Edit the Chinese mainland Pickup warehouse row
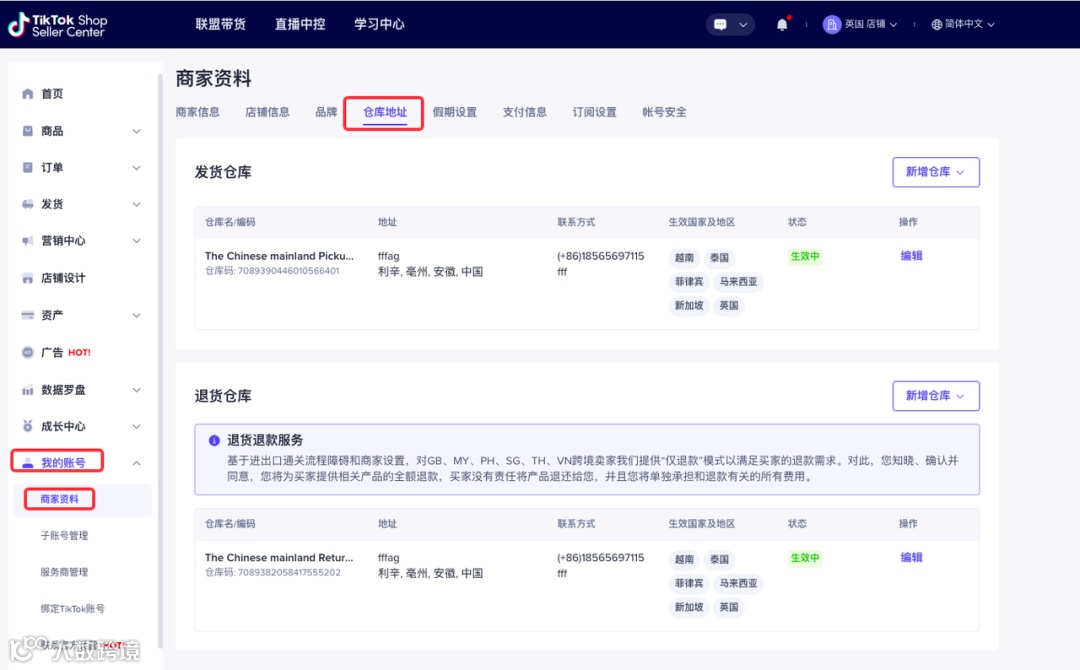 (x=911, y=256)
